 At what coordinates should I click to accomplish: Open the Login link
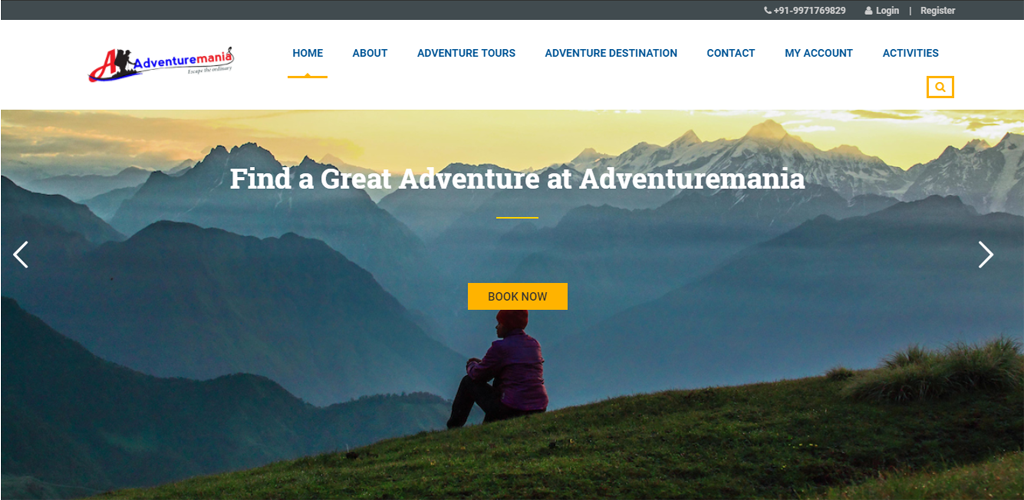tap(887, 10)
